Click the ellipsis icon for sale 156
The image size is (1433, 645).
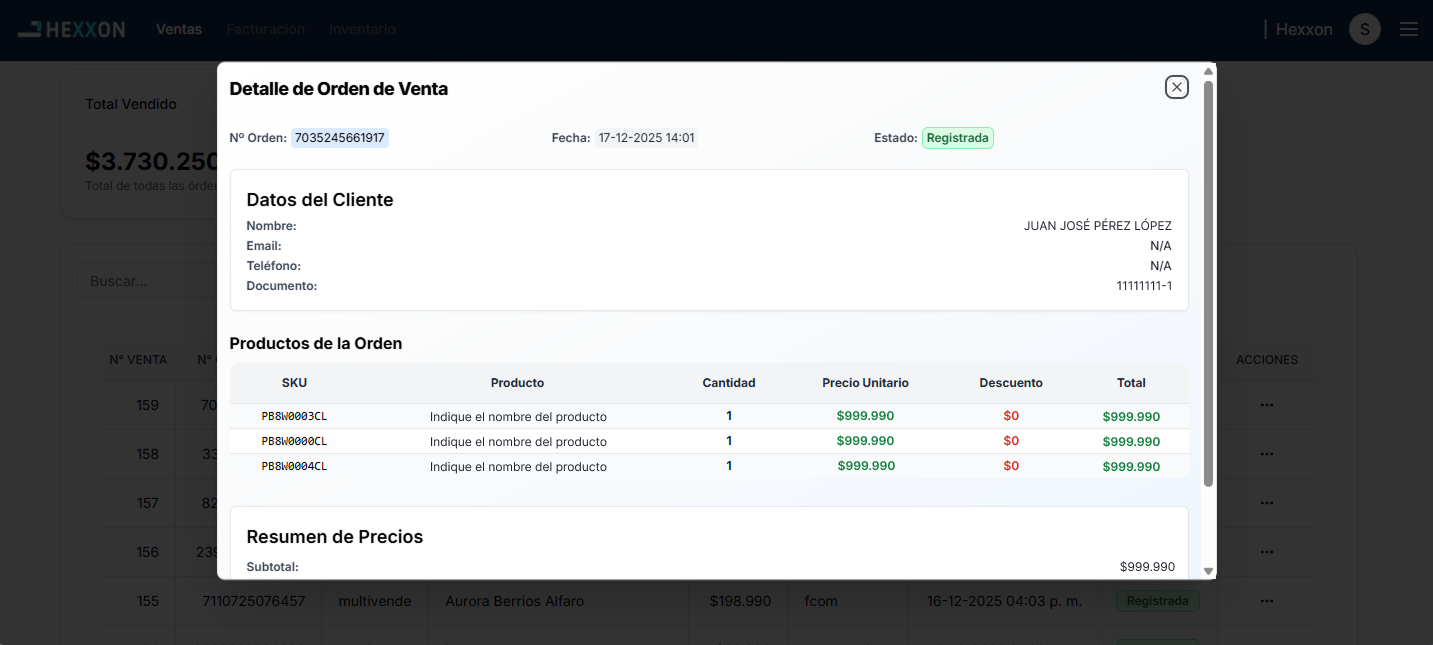click(1266, 552)
